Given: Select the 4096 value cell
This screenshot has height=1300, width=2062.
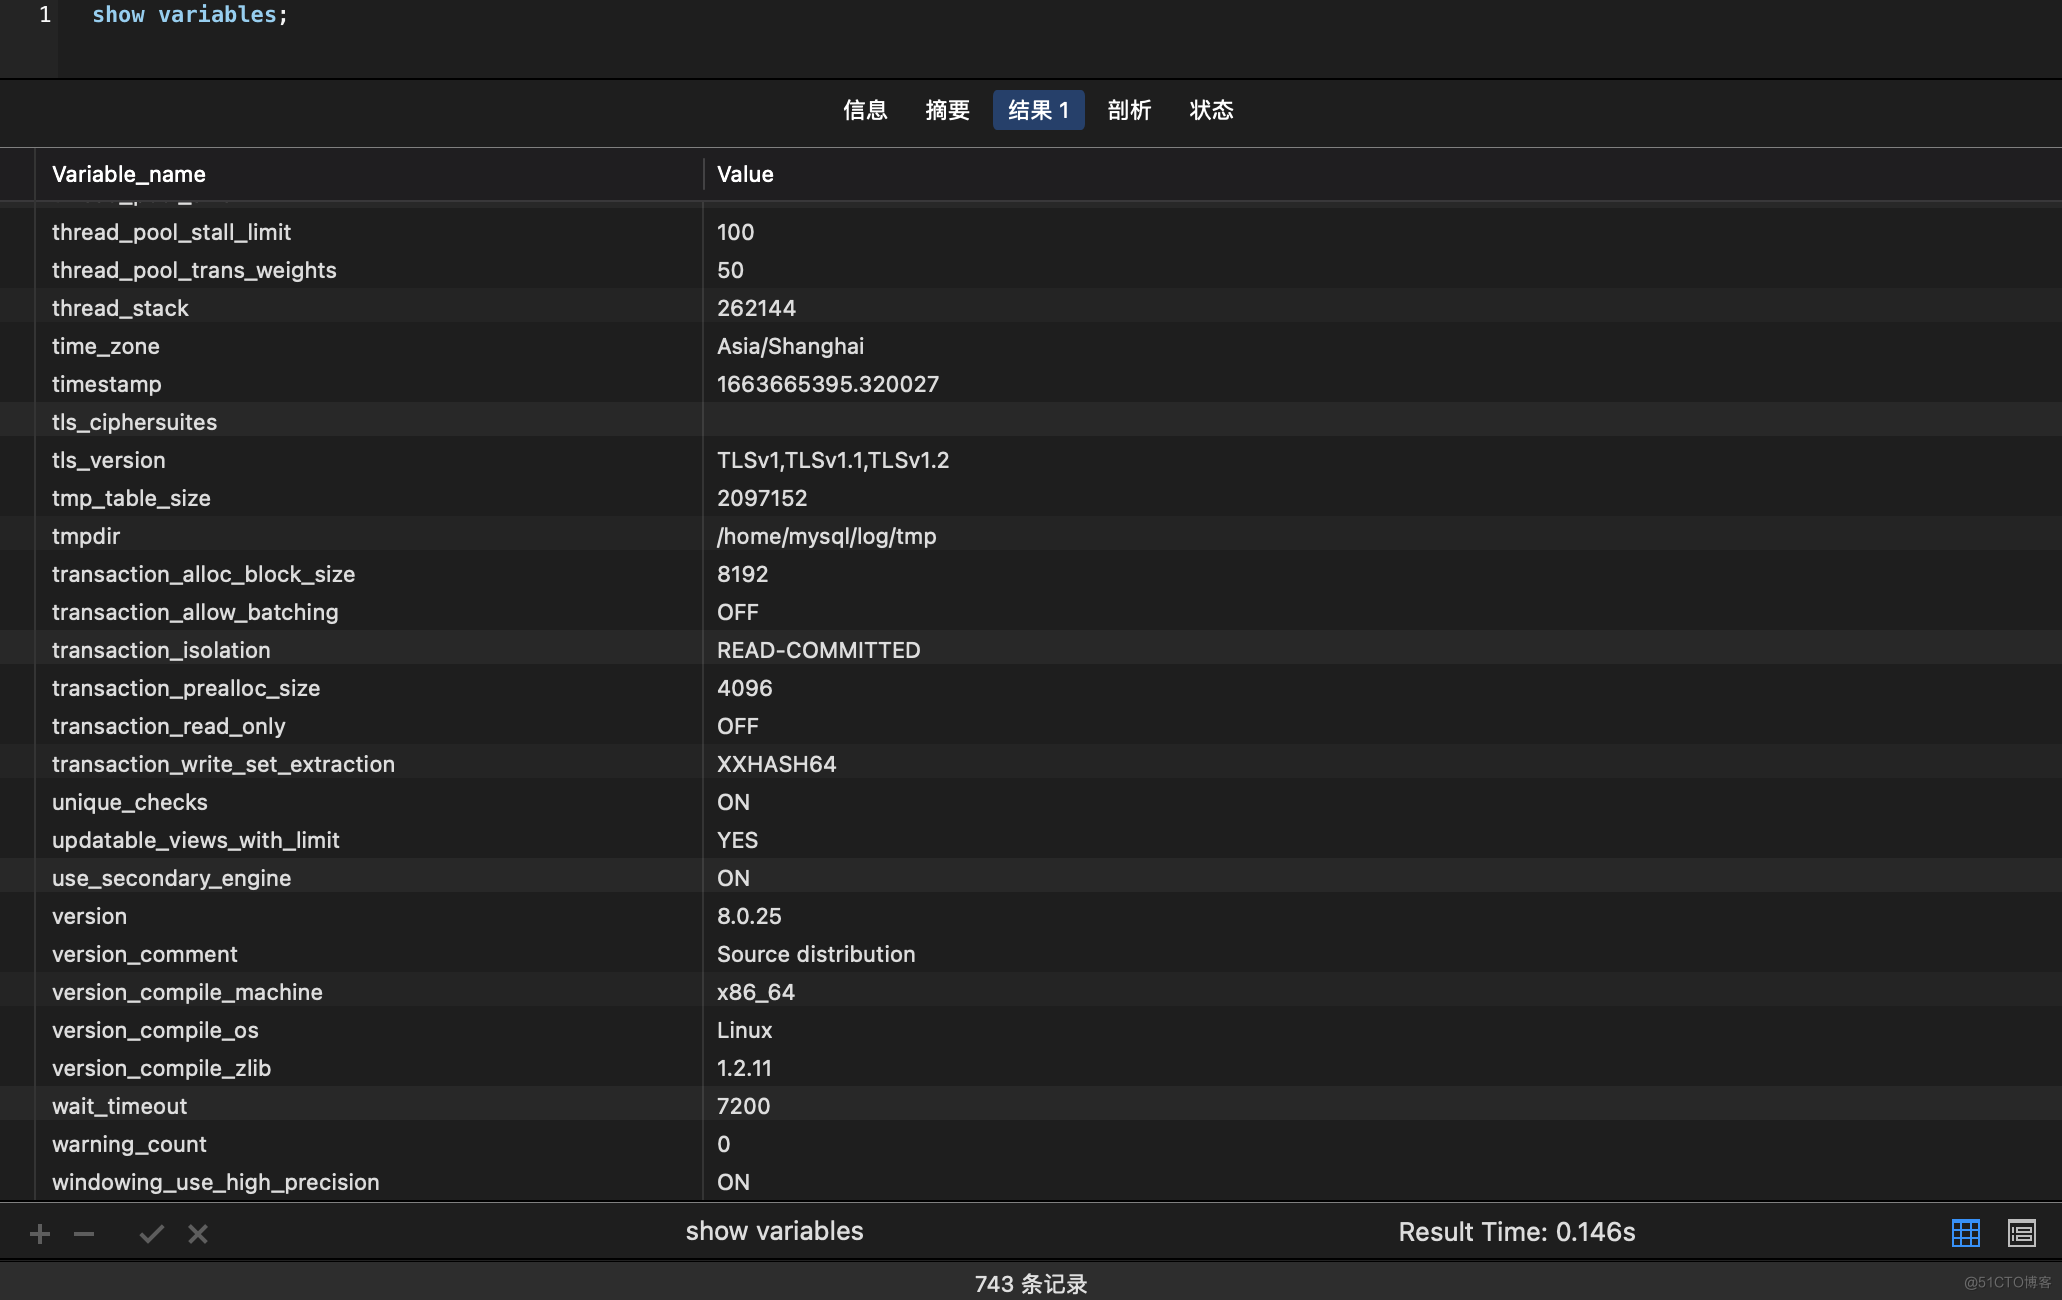Looking at the screenshot, I should point(744,688).
